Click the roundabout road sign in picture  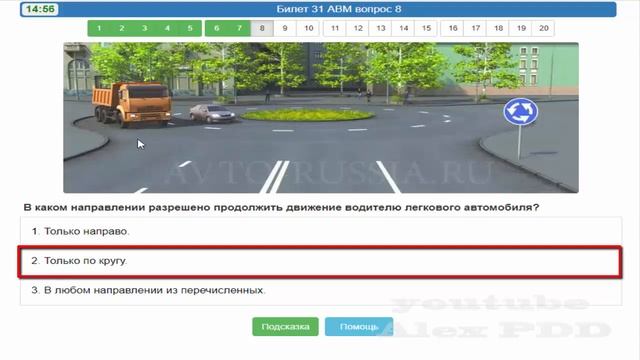(x=520, y=111)
